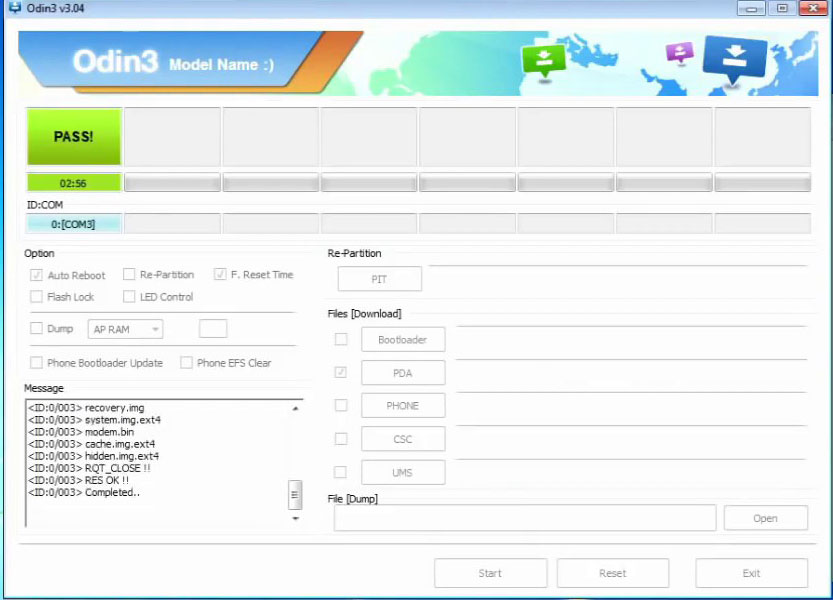
Task: Enable the Re-Partition checkbox
Action: 129,274
